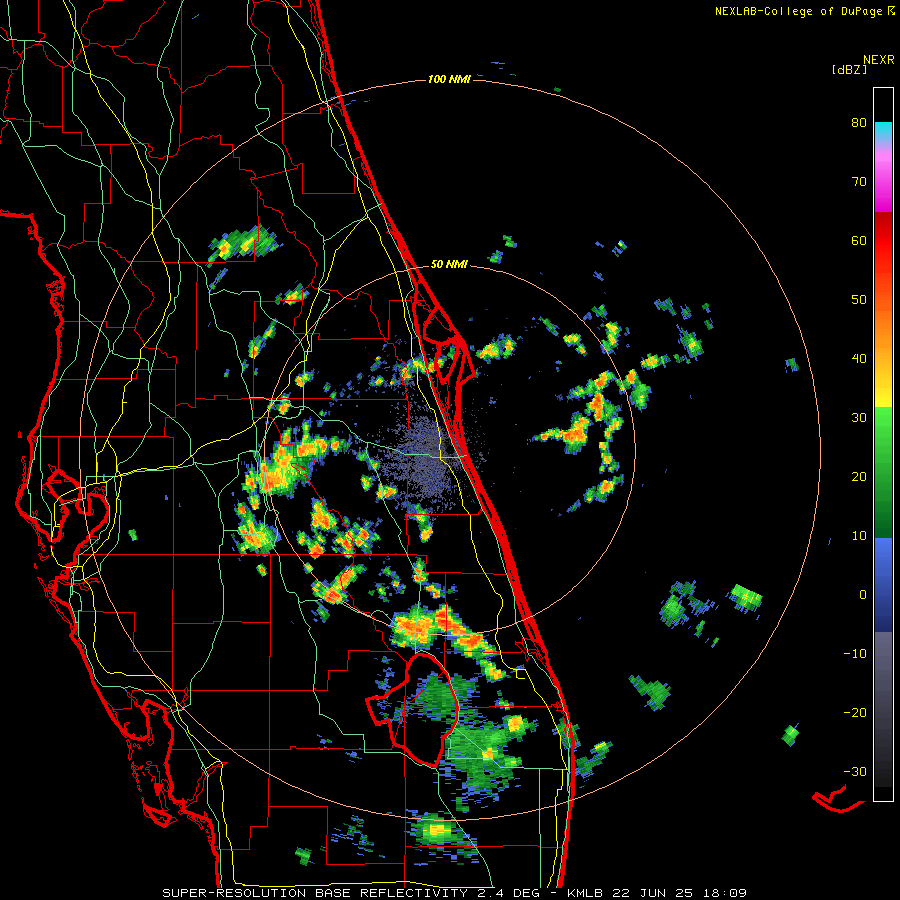Click the 22 JUN 25 18:09 timestamp
900x900 pixels.
pyautogui.click(x=681, y=893)
